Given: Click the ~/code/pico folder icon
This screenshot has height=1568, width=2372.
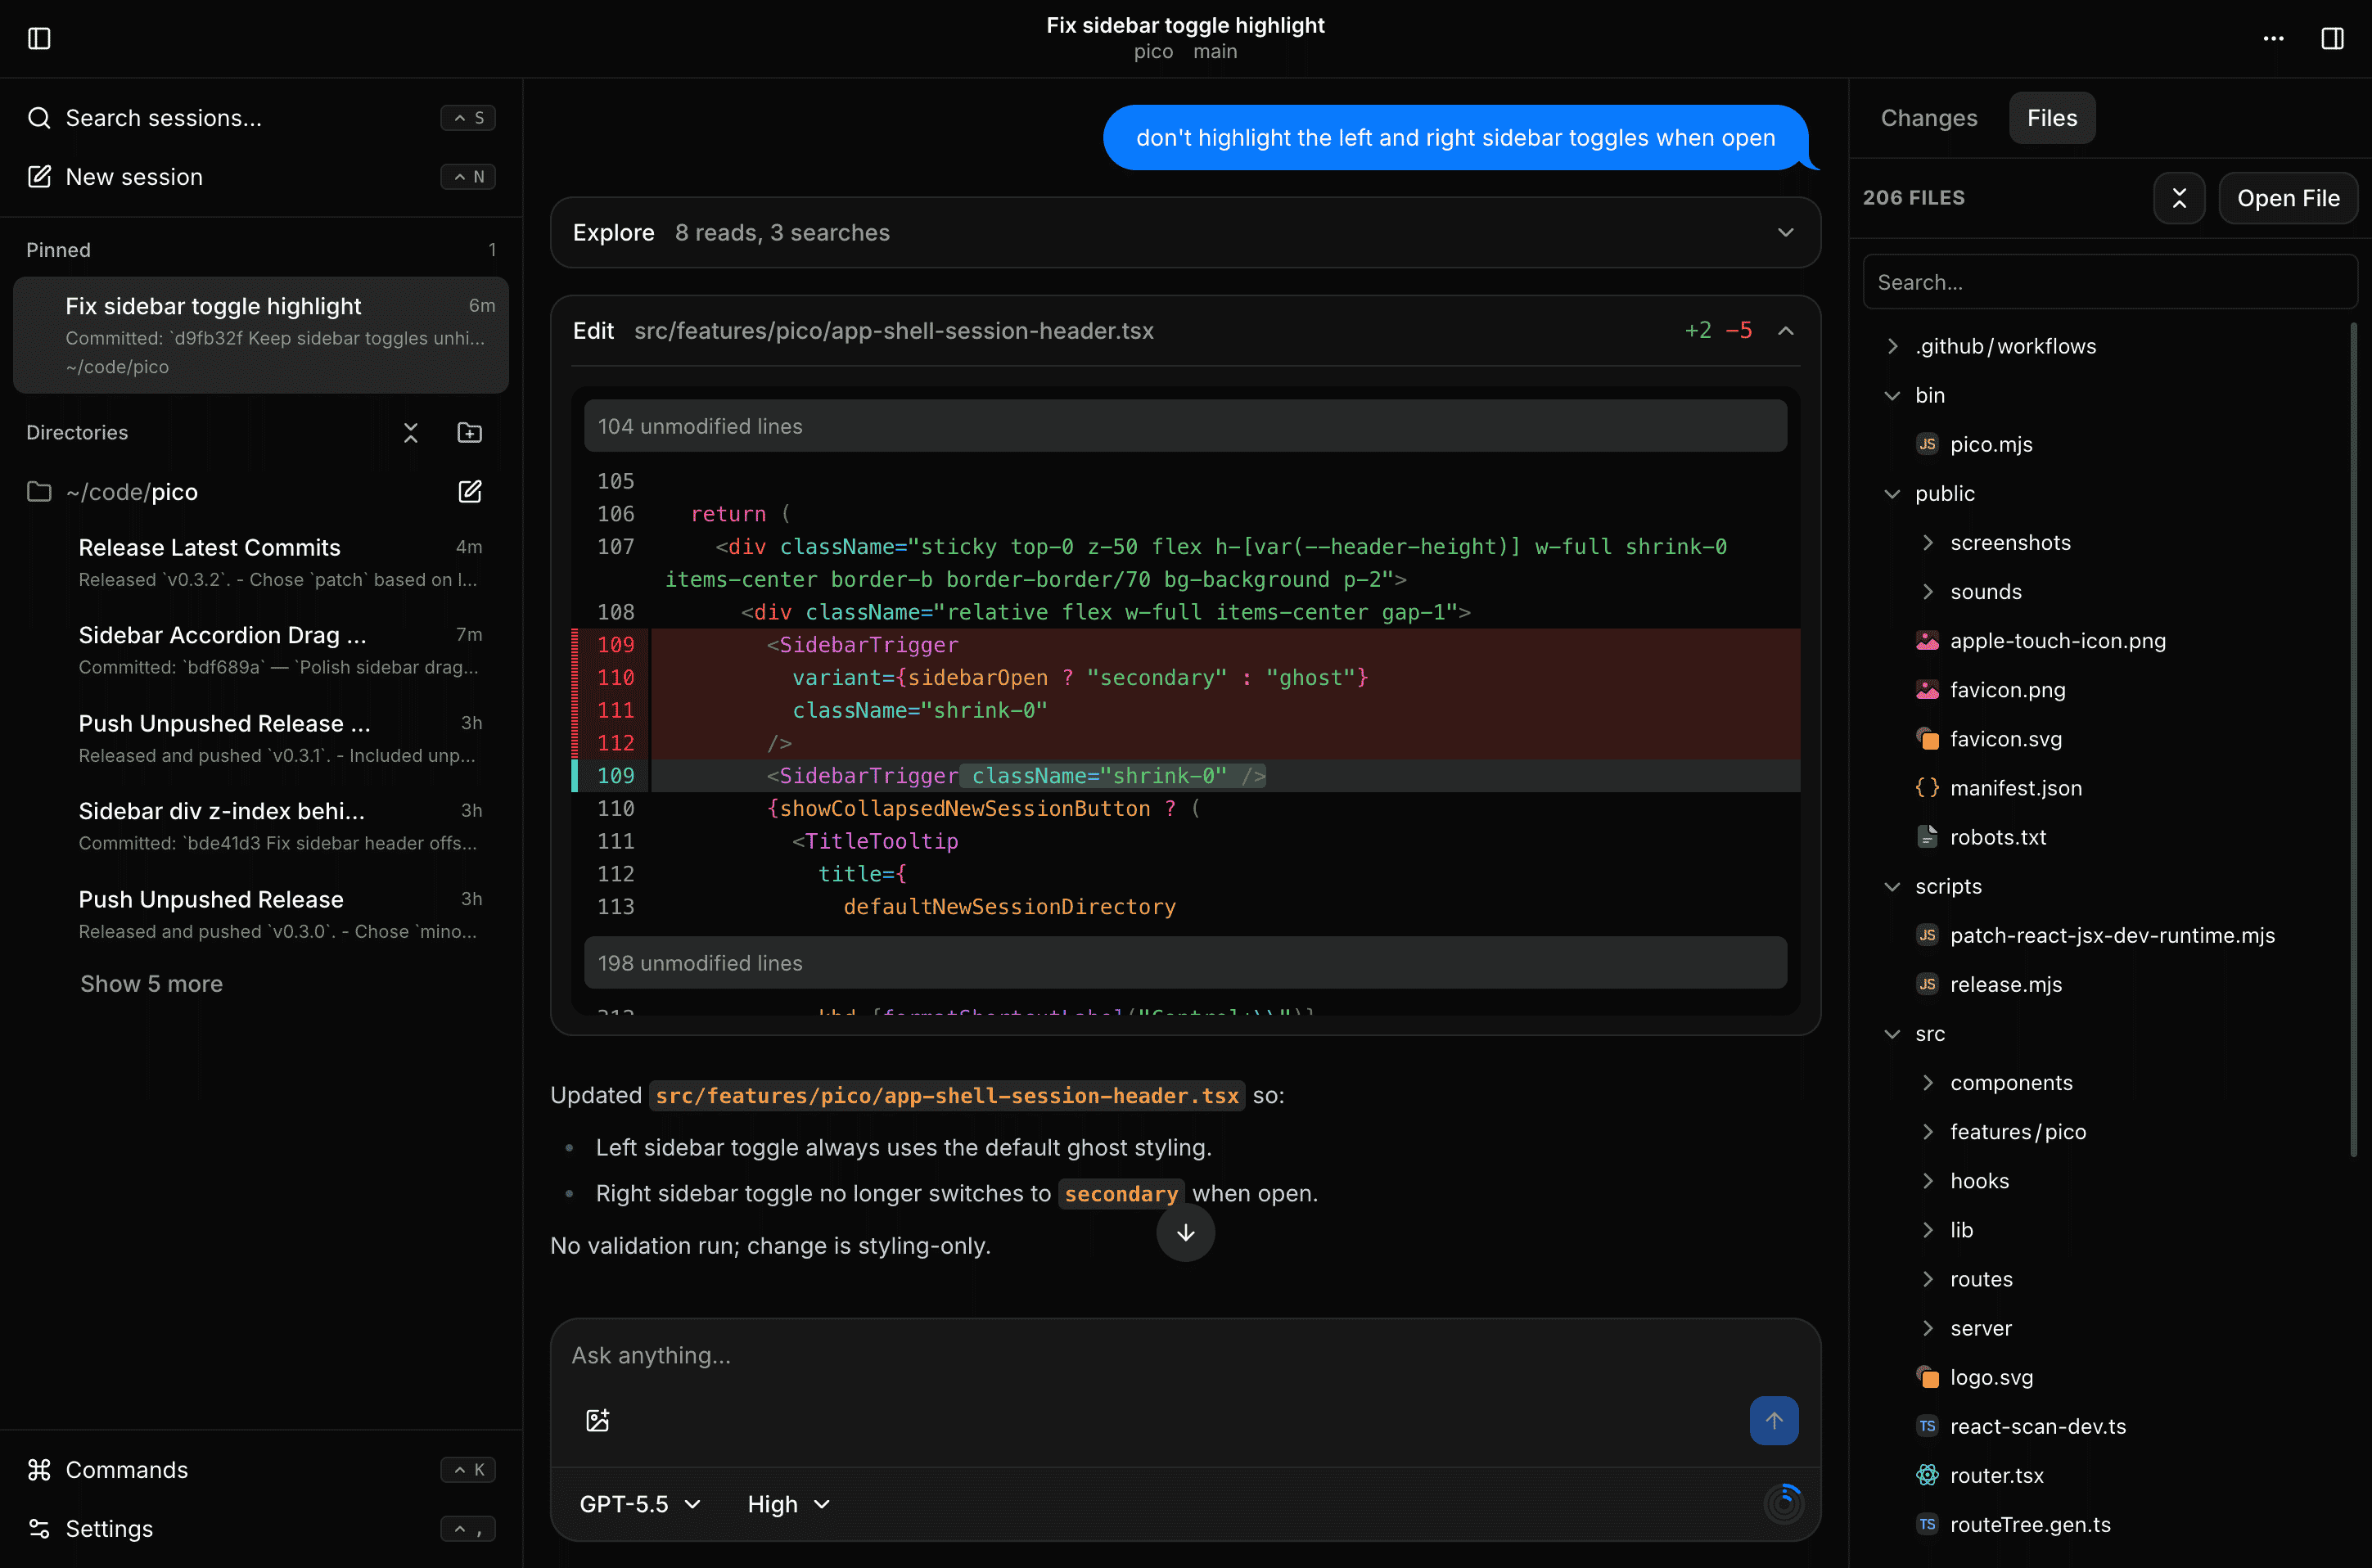Looking at the screenshot, I should coord(39,492).
